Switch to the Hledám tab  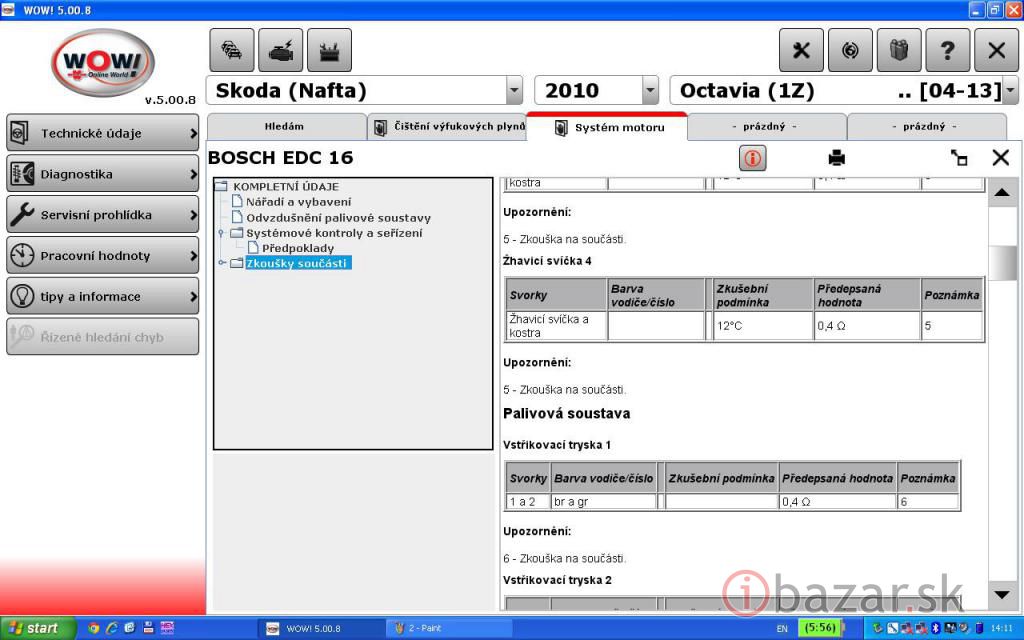coord(285,127)
